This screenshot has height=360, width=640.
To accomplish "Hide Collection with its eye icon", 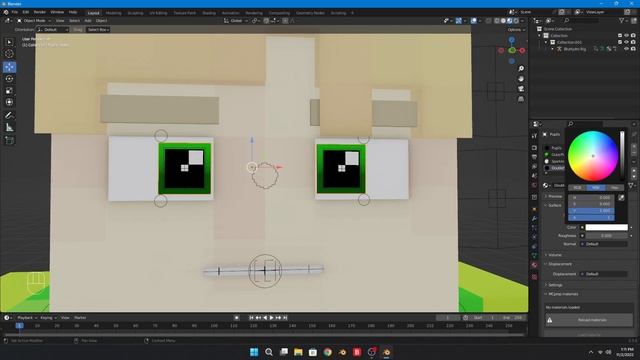I will click(x=627, y=36).
